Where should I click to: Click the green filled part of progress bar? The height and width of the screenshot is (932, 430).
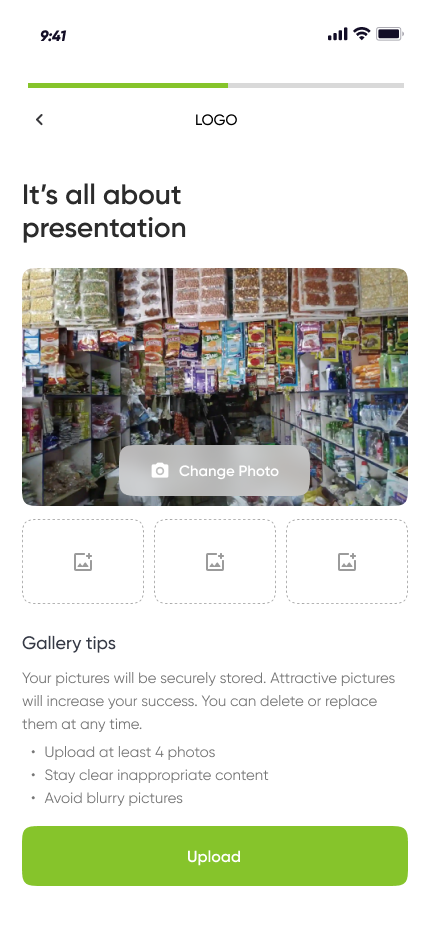click(128, 86)
